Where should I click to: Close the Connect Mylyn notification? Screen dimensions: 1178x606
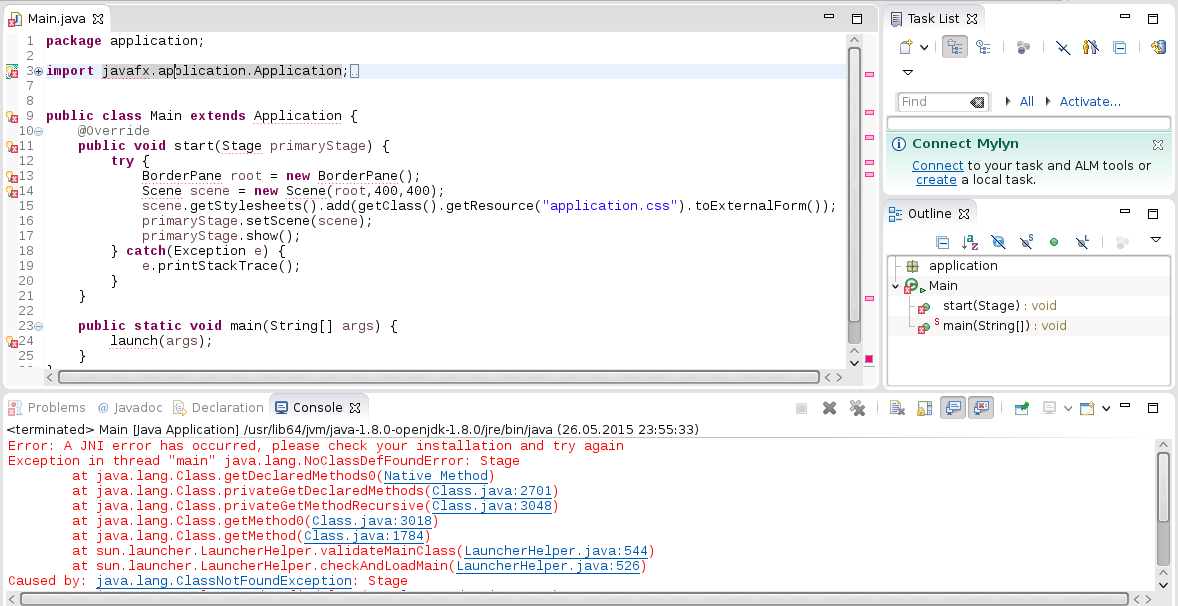(1158, 144)
